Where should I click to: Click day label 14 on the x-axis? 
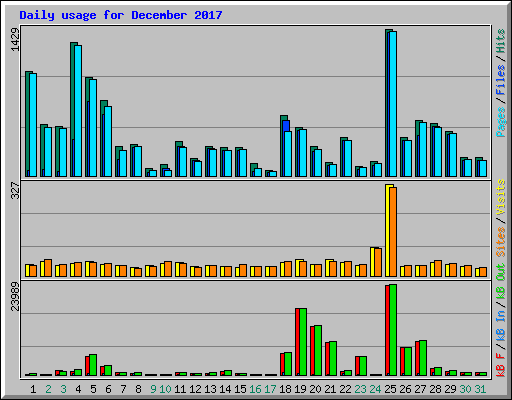[225, 389]
